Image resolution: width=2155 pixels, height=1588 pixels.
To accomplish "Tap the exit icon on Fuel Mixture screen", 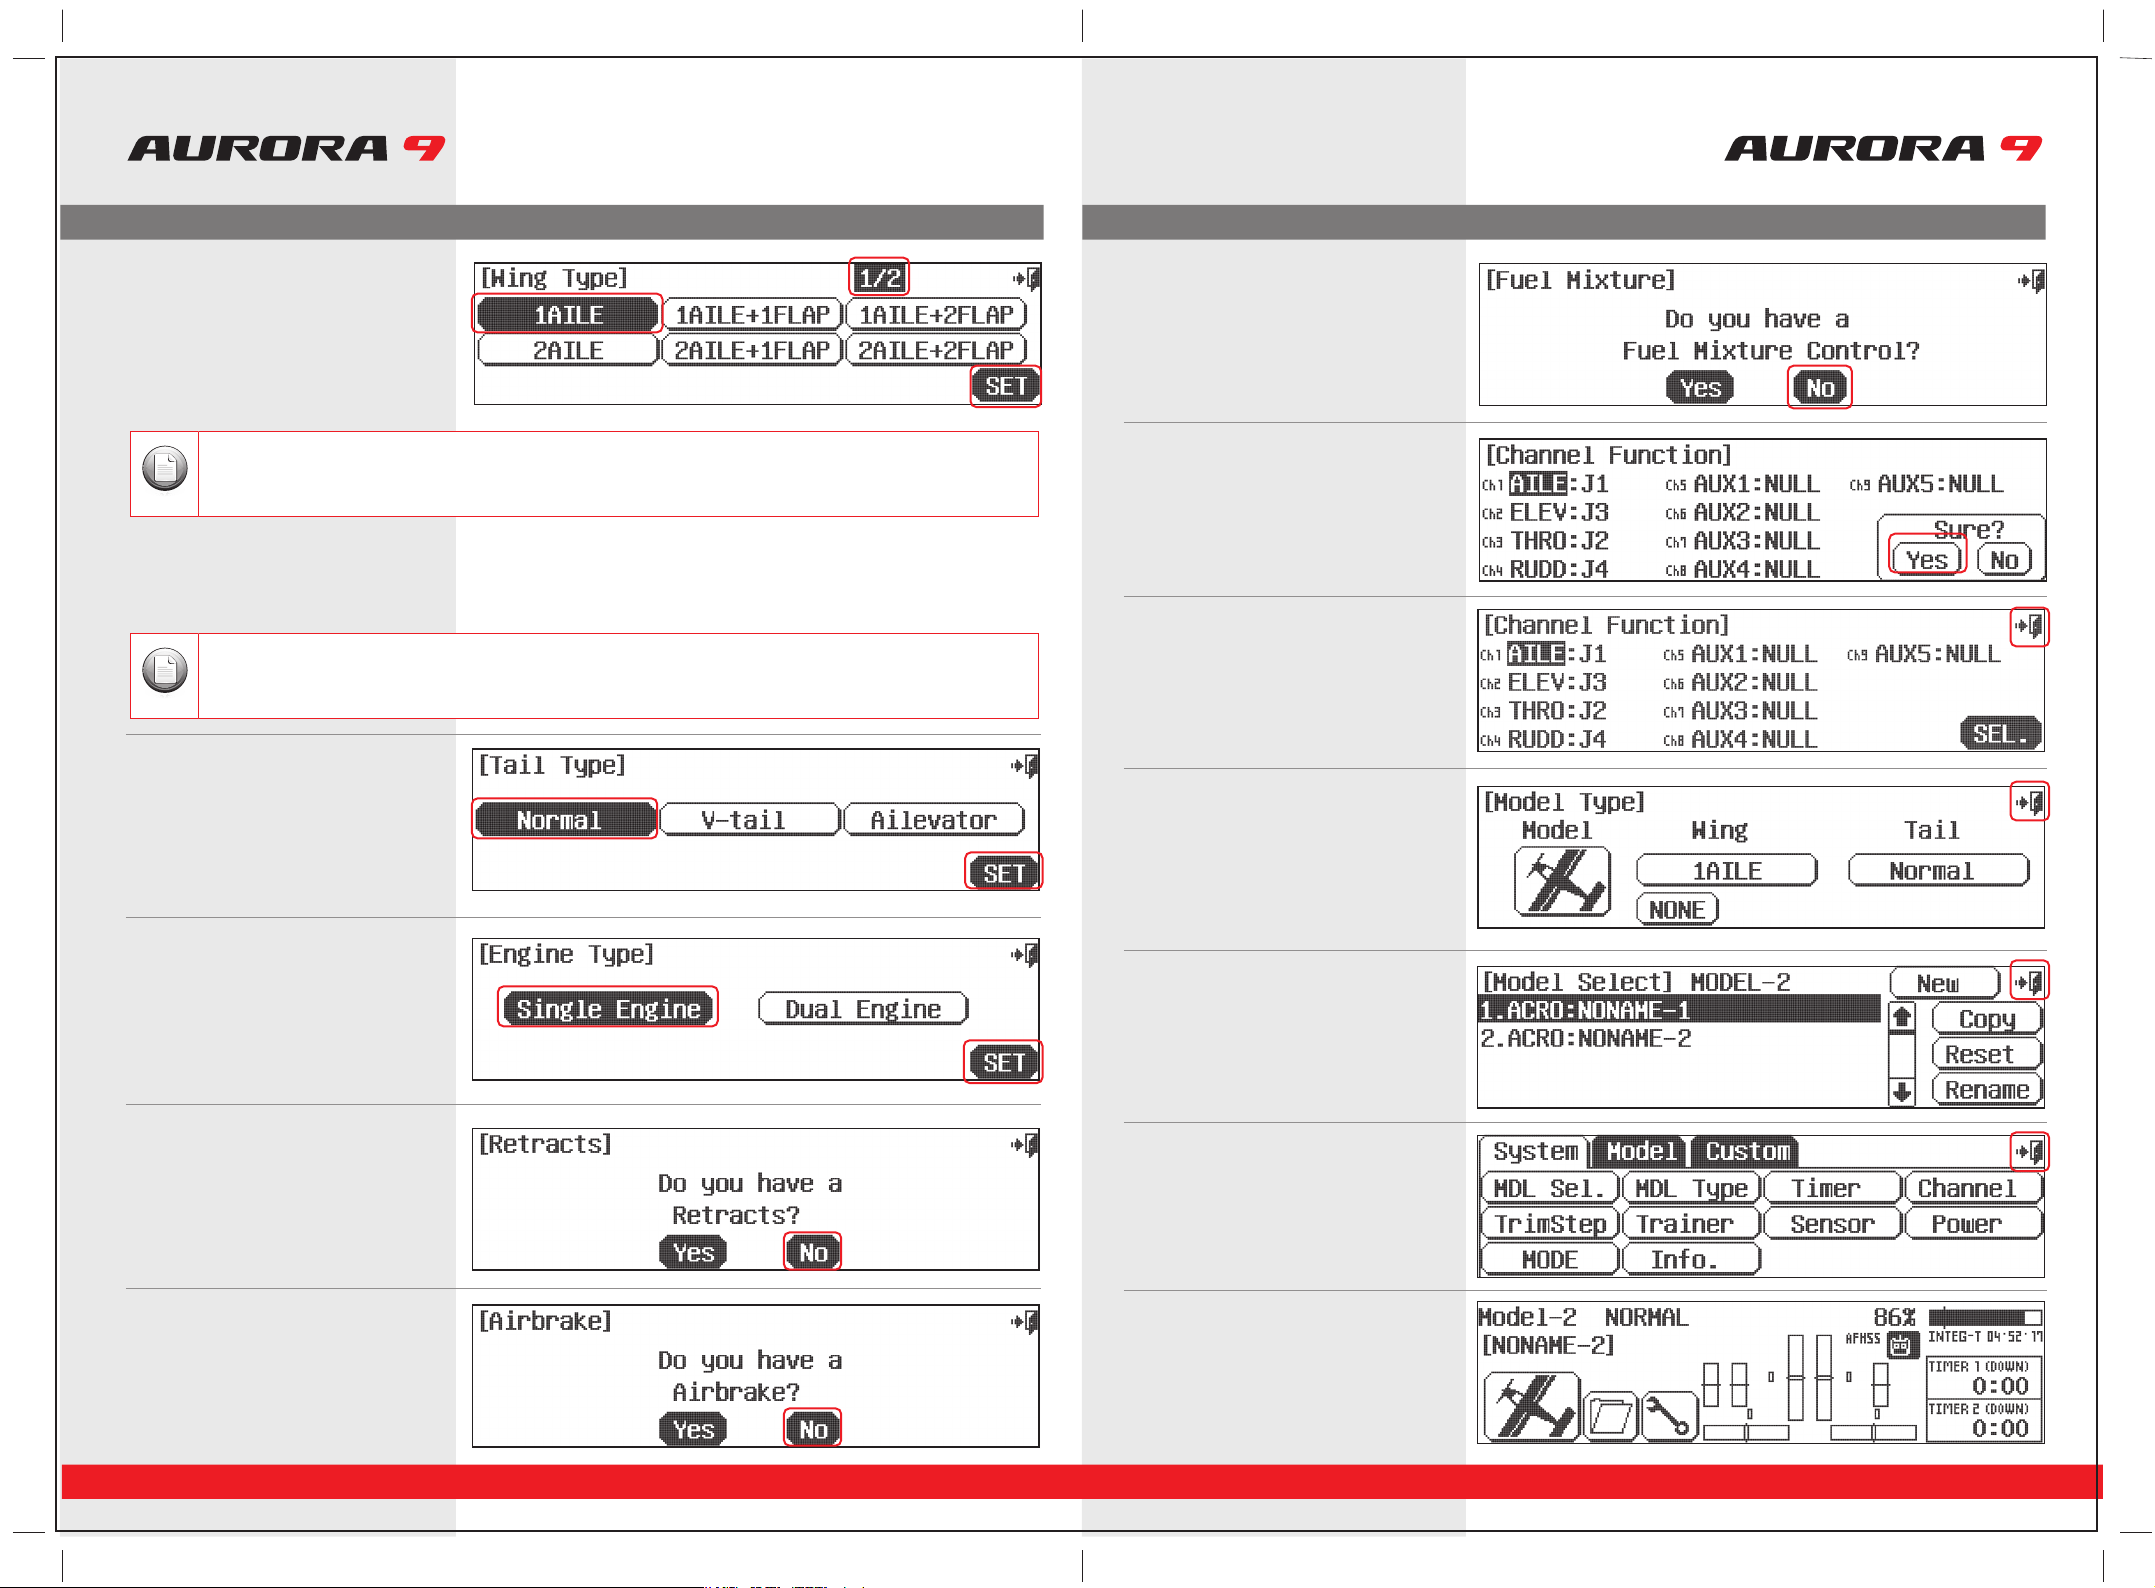I will click(x=2032, y=281).
